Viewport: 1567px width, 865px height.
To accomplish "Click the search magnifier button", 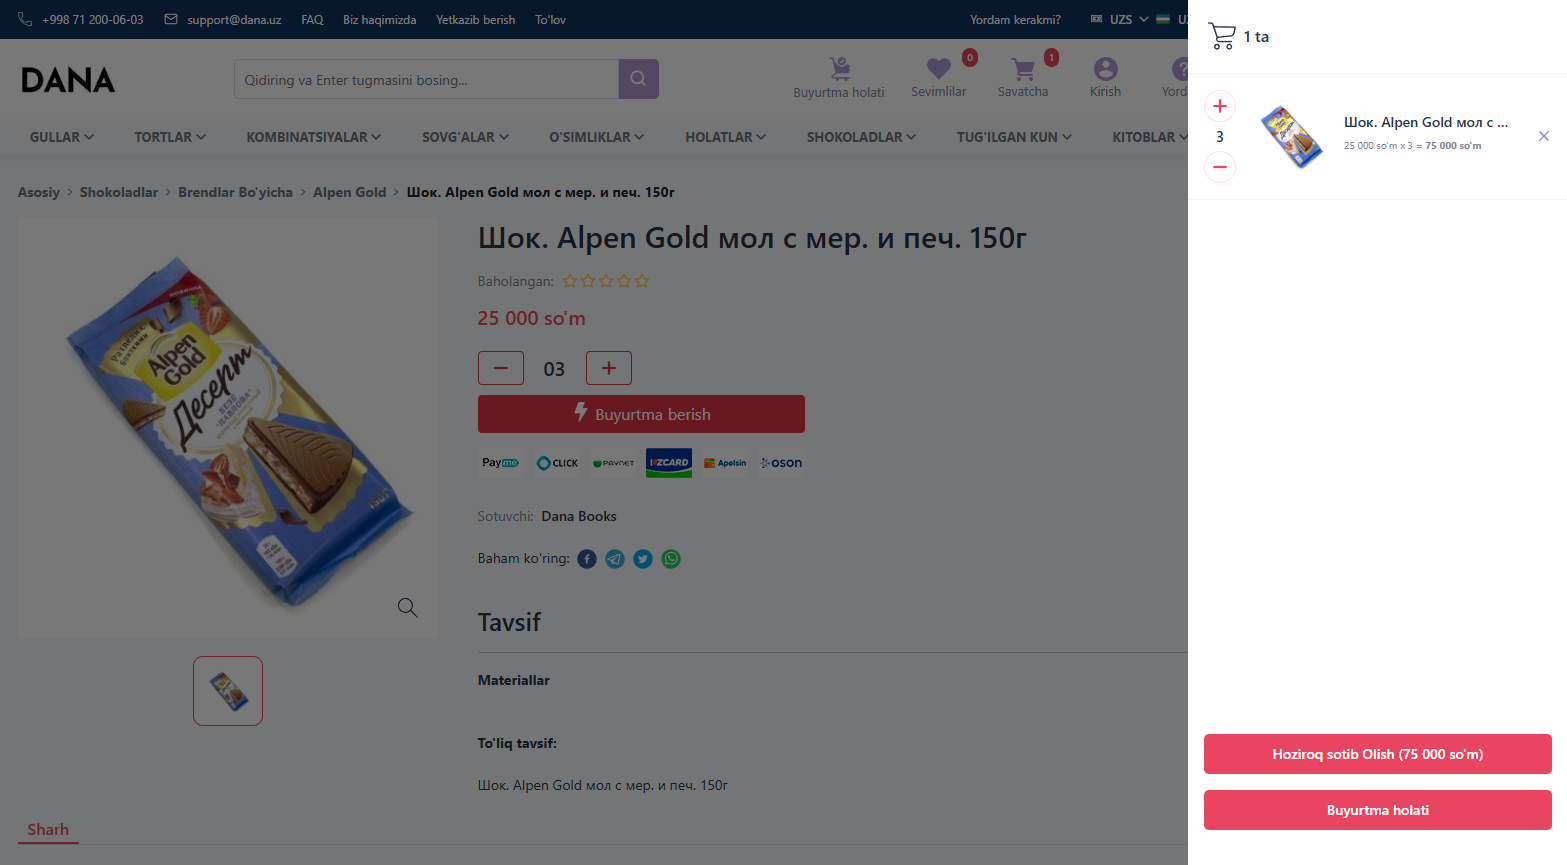I will [x=638, y=79].
